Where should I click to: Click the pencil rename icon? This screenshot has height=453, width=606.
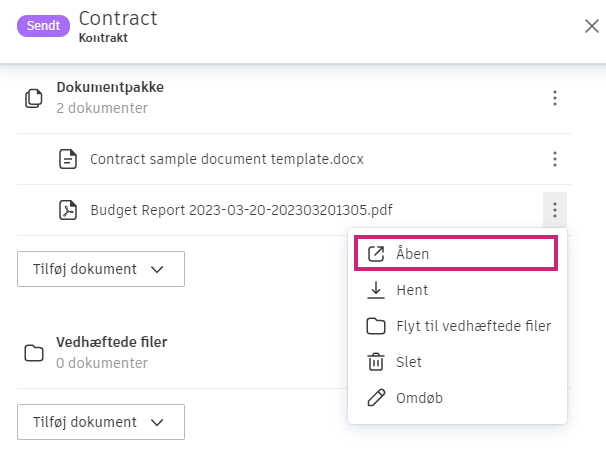click(x=376, y=397)
